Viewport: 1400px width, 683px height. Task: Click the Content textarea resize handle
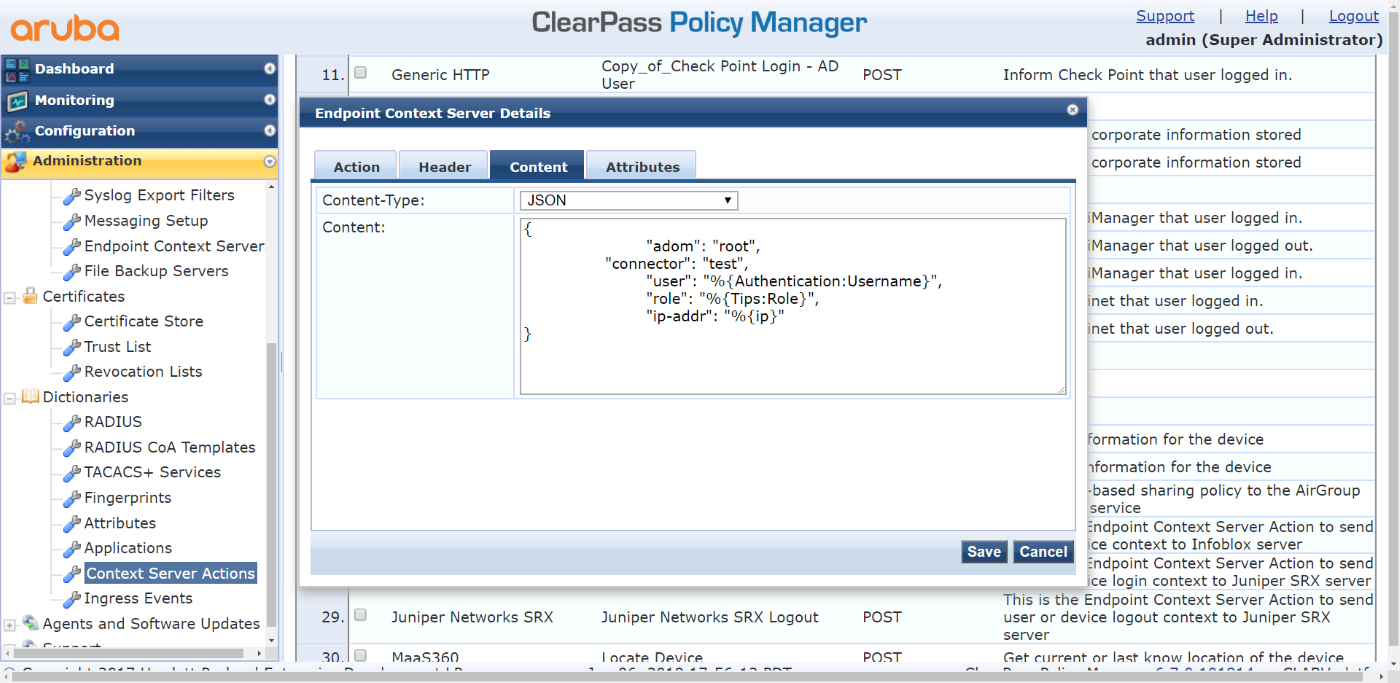pyautogui.click(x=1061, y=389)
